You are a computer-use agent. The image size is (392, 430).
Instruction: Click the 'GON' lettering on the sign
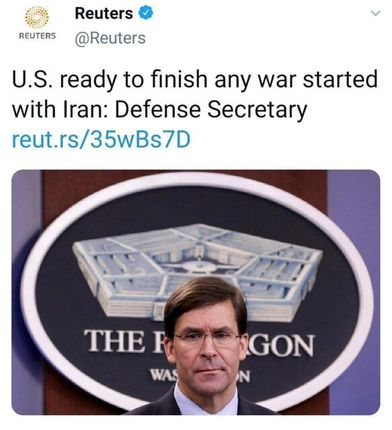coord(281,345)
